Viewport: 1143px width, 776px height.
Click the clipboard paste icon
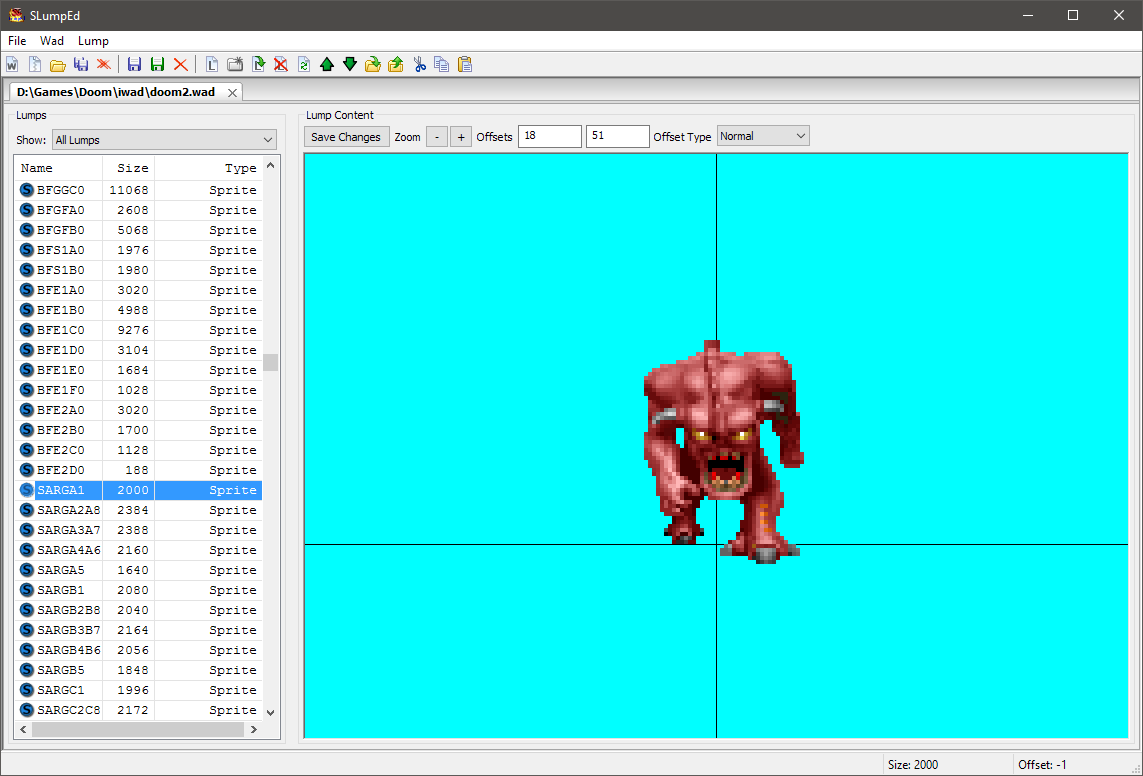(465, 65)
